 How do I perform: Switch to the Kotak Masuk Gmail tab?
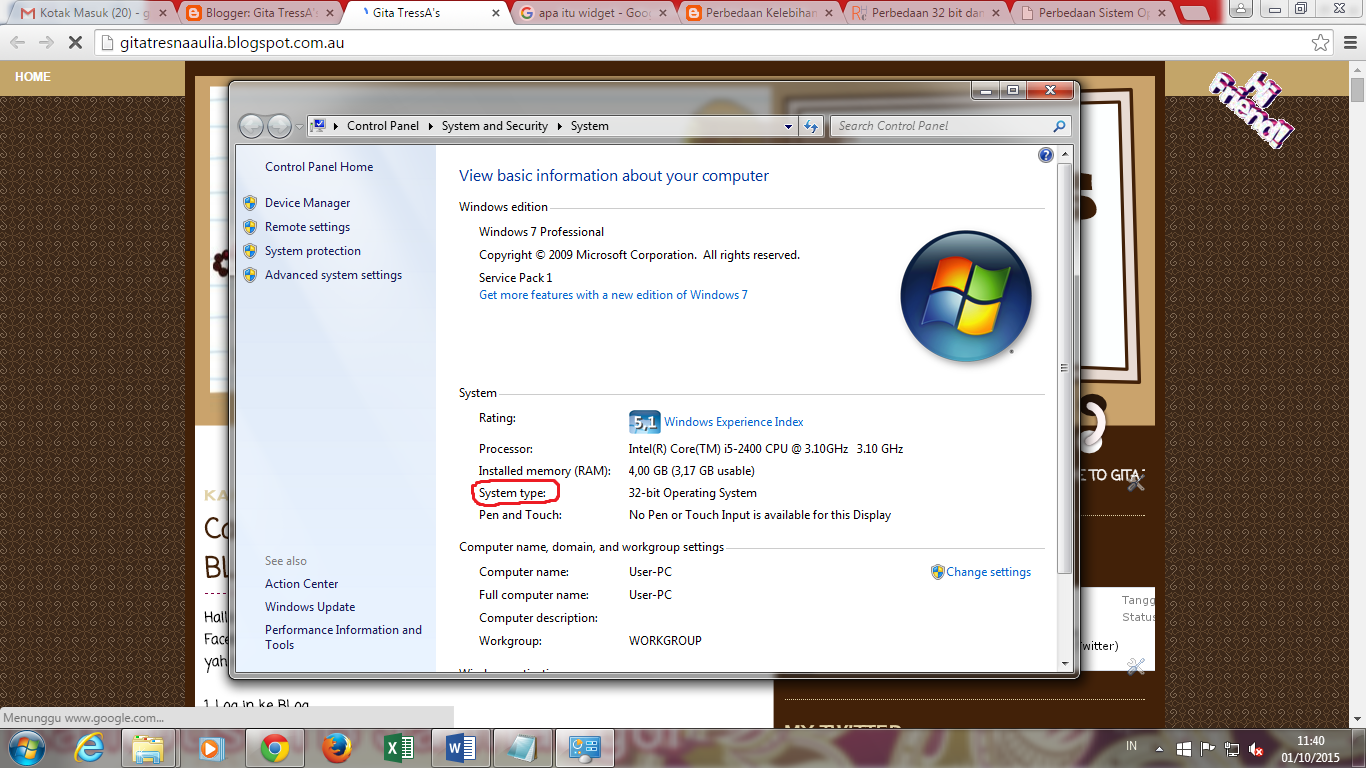(x=94, y=13)
